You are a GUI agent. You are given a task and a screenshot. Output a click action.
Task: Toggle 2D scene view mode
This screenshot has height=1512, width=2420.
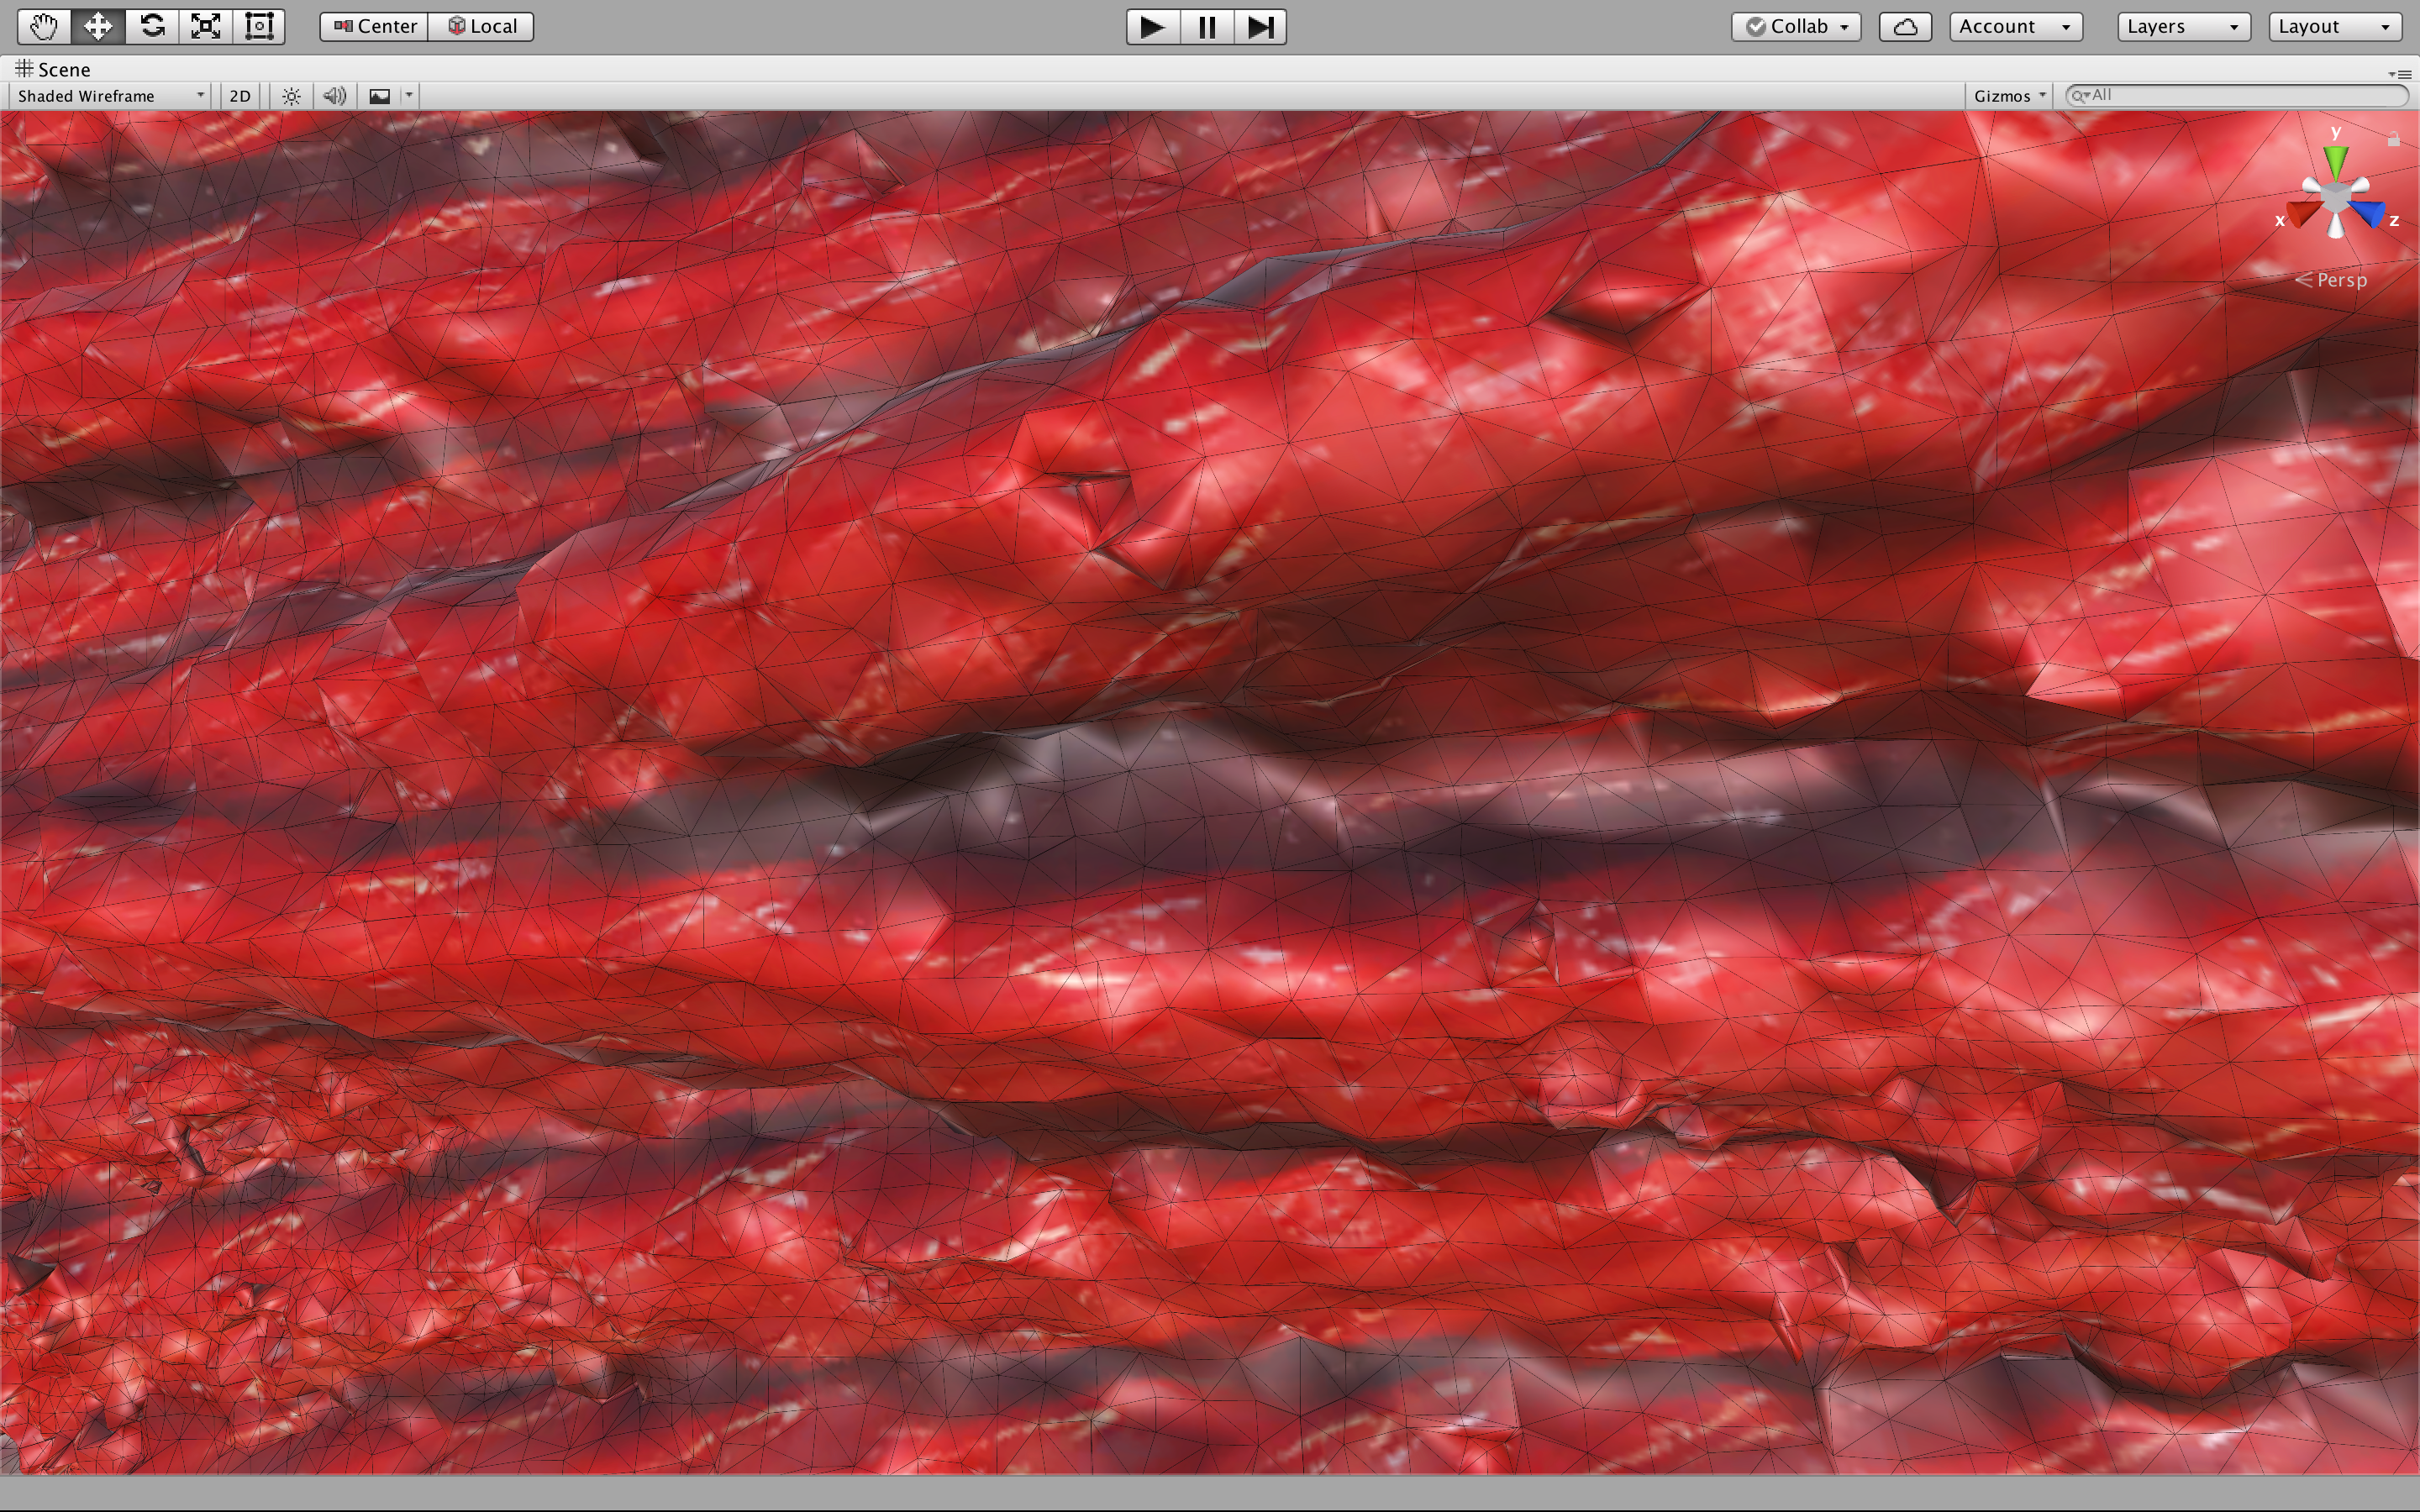[240, 96]
